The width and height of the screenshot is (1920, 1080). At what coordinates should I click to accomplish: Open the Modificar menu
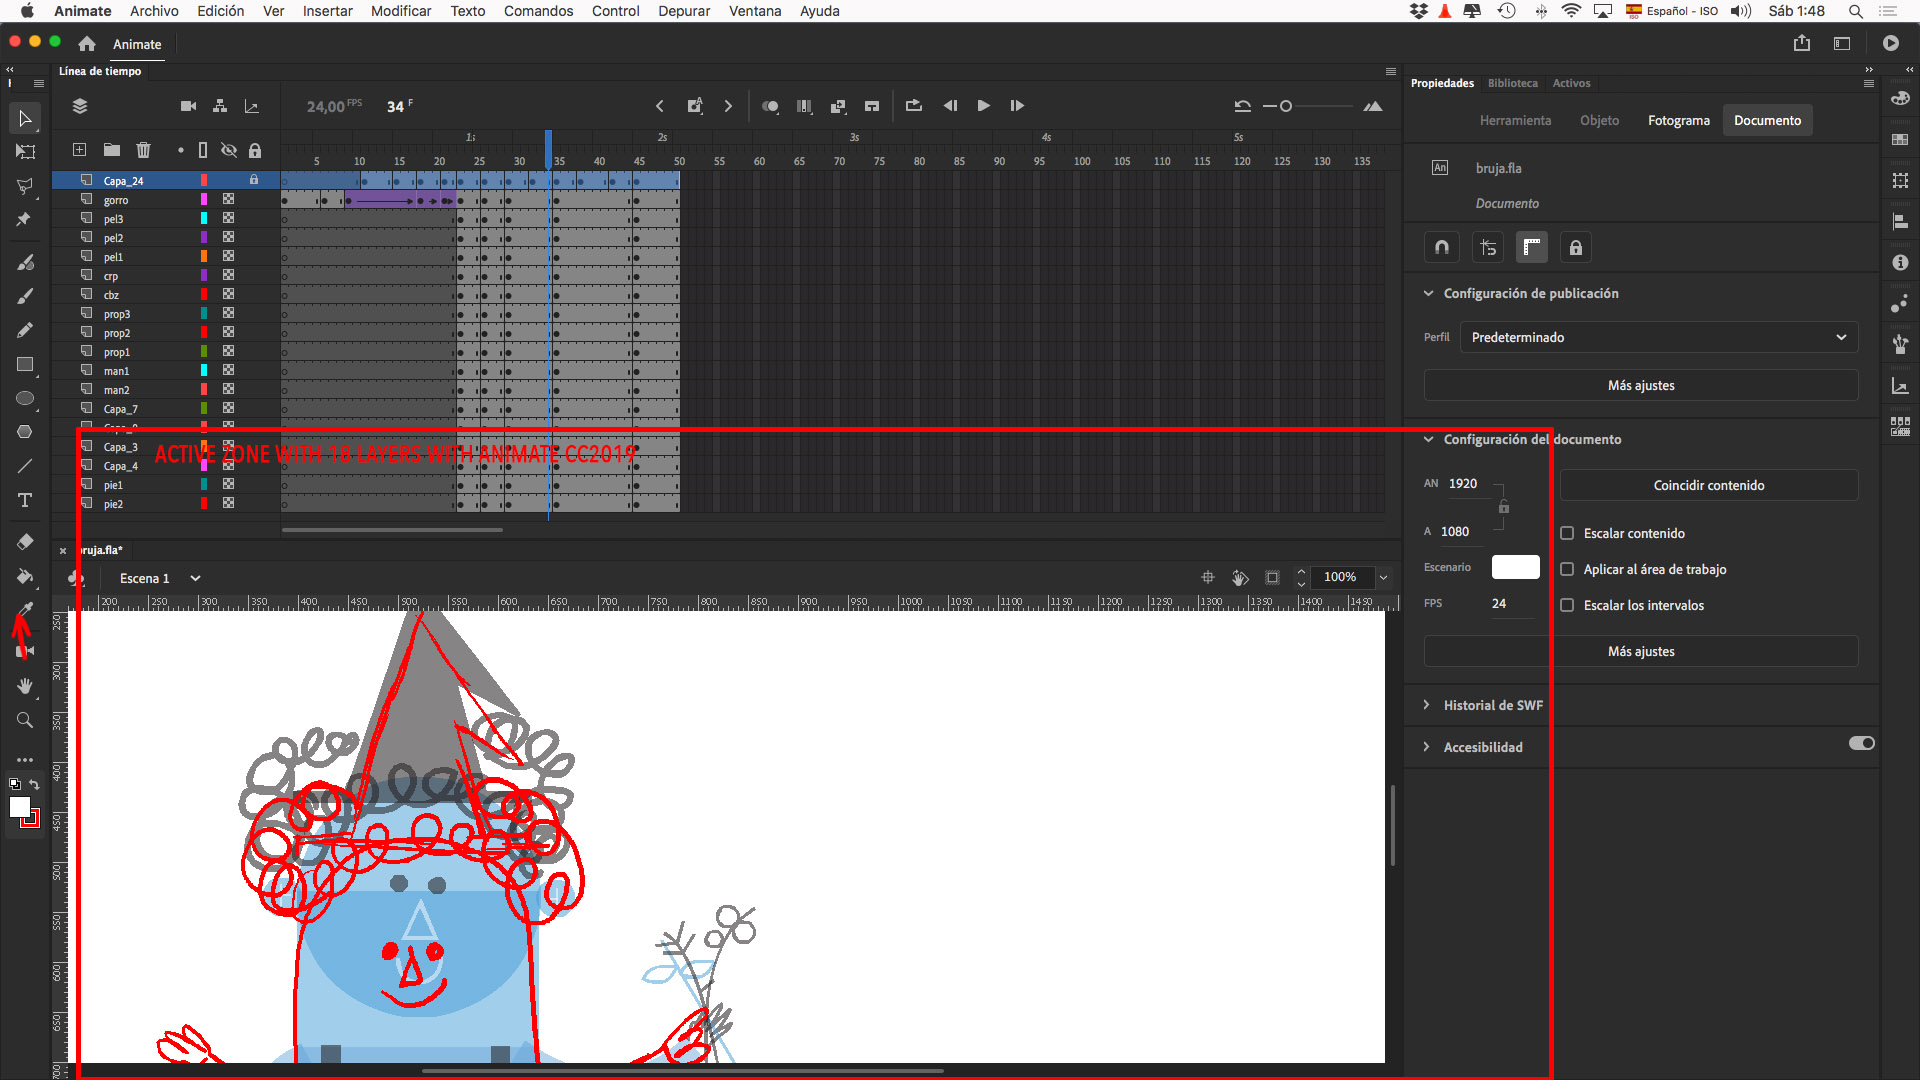(400, 11)
